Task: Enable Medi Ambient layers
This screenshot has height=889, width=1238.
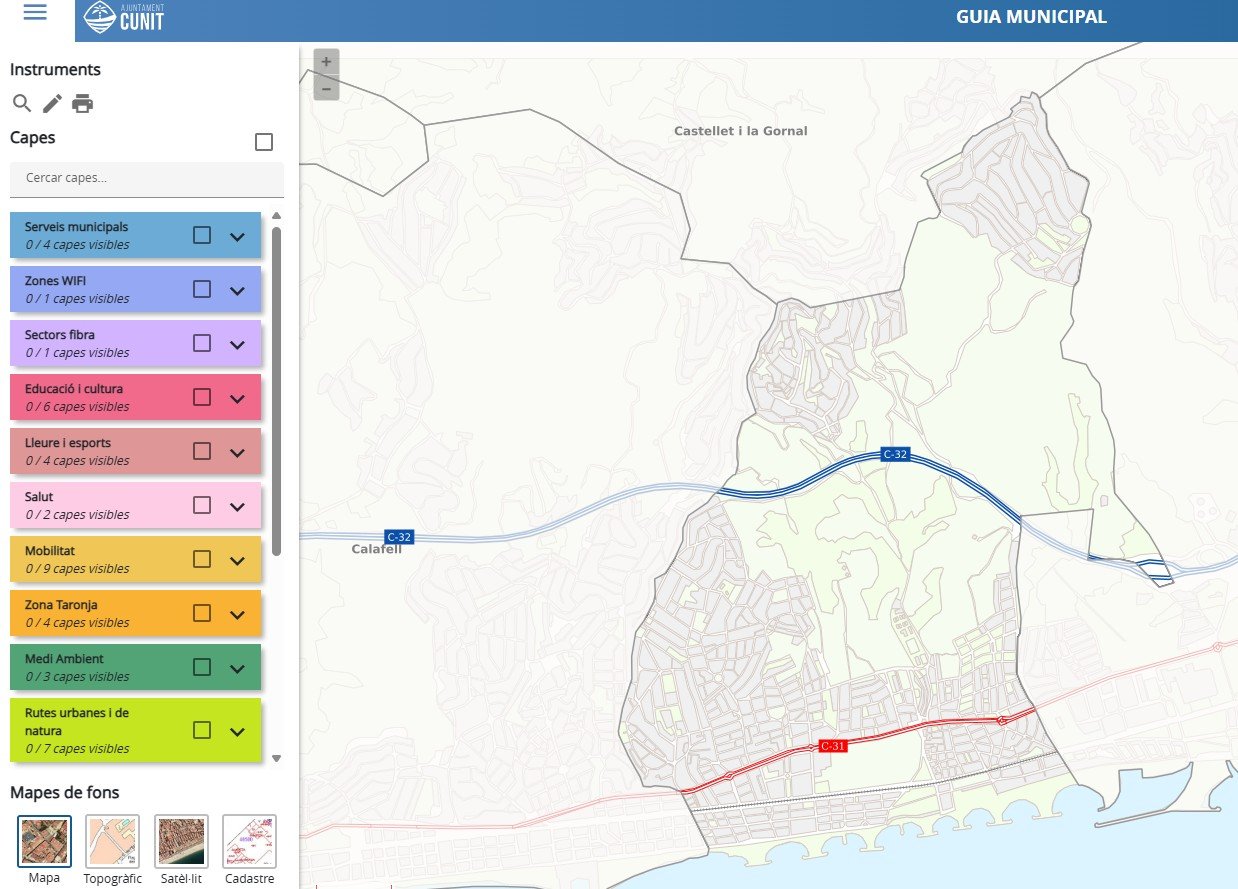Action: click(x=202, y=667)
